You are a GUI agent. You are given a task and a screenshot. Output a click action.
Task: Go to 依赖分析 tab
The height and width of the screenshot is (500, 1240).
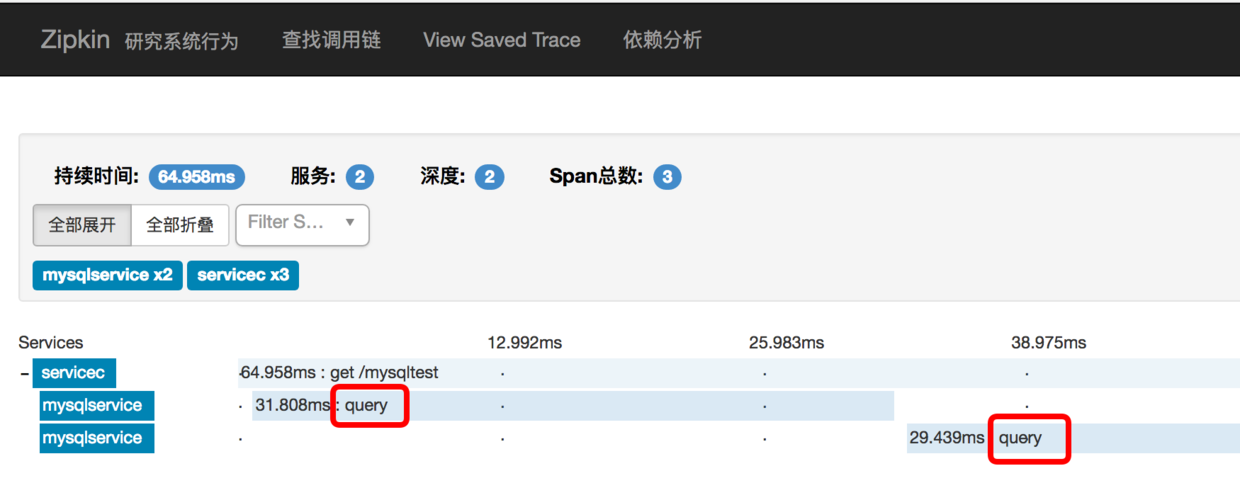[662, 40]
